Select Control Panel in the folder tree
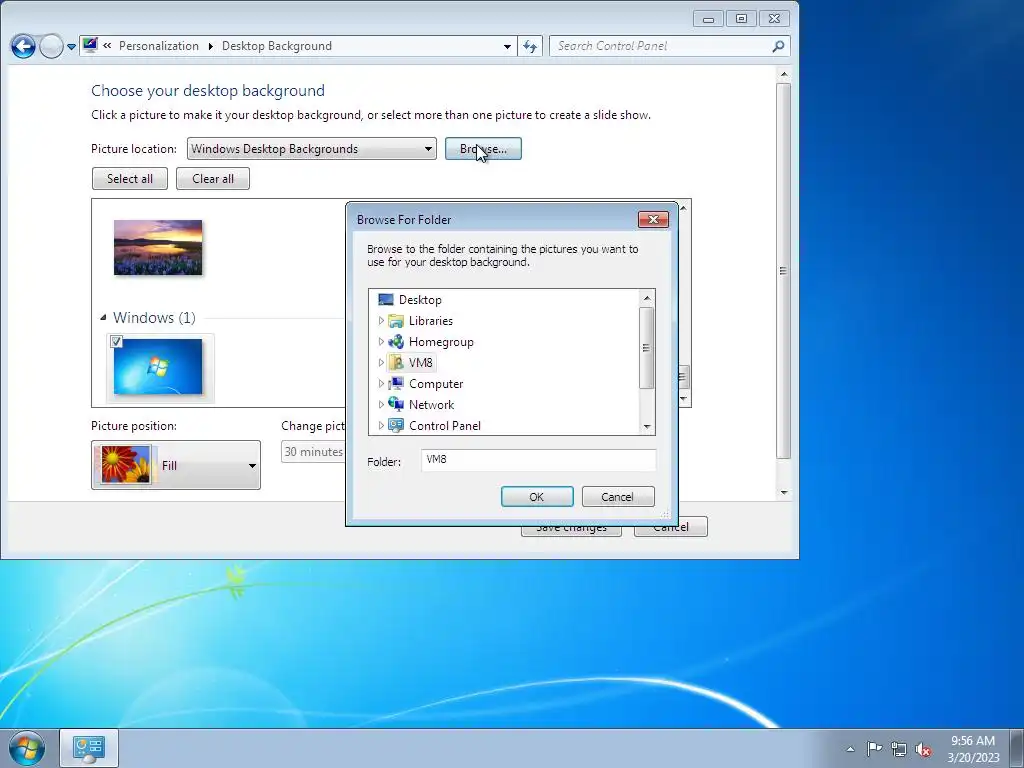Image resolution: width=1024 pixels, height=768 pixels. [445, 425]
